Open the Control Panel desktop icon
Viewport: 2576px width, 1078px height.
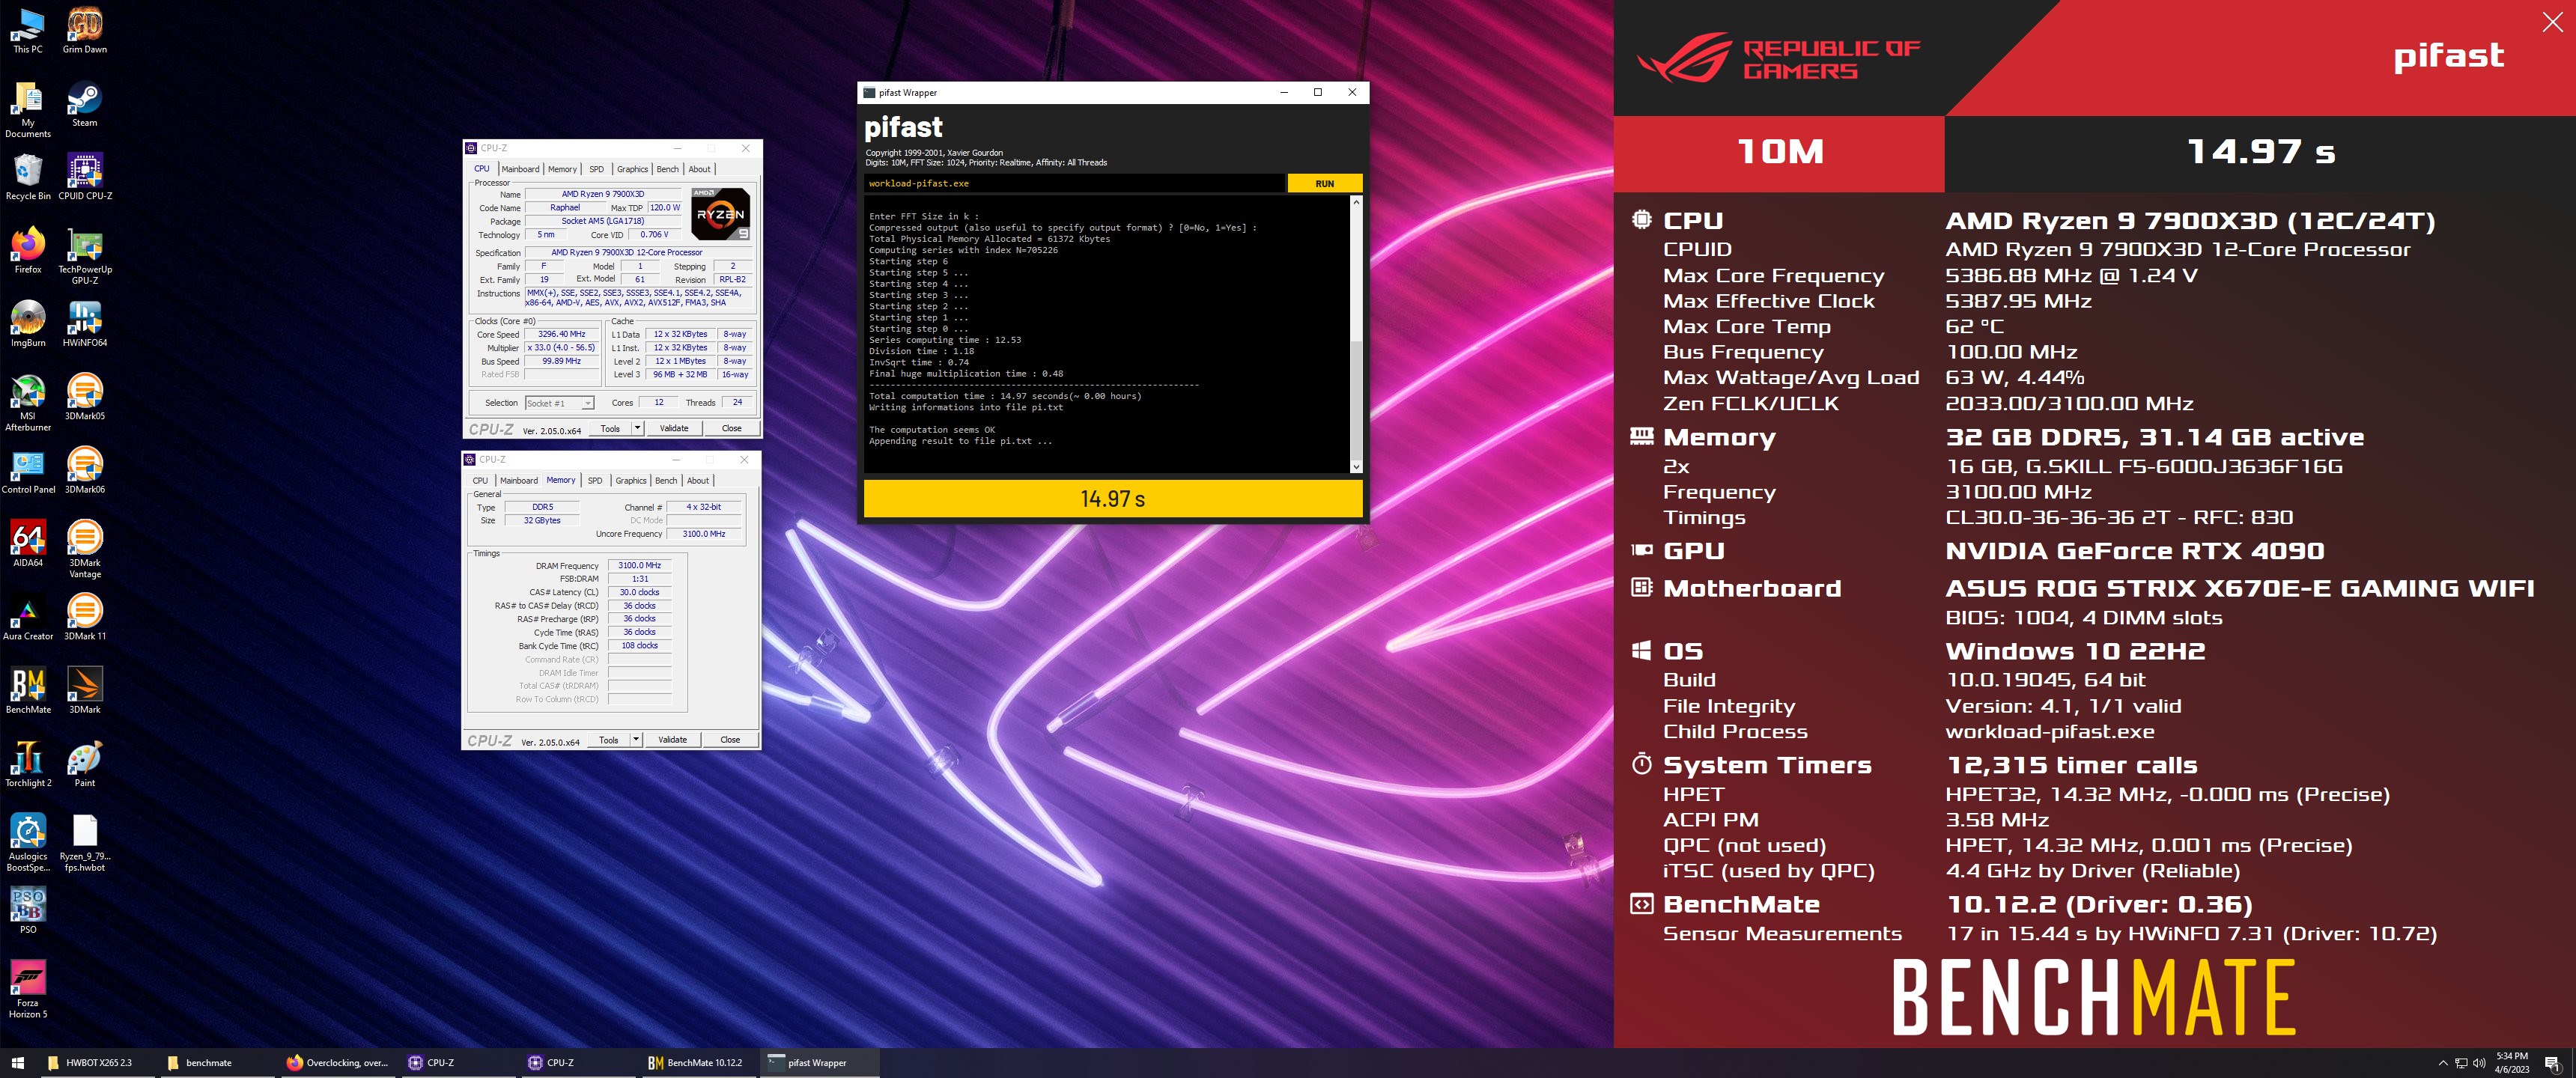click(28, 471)
